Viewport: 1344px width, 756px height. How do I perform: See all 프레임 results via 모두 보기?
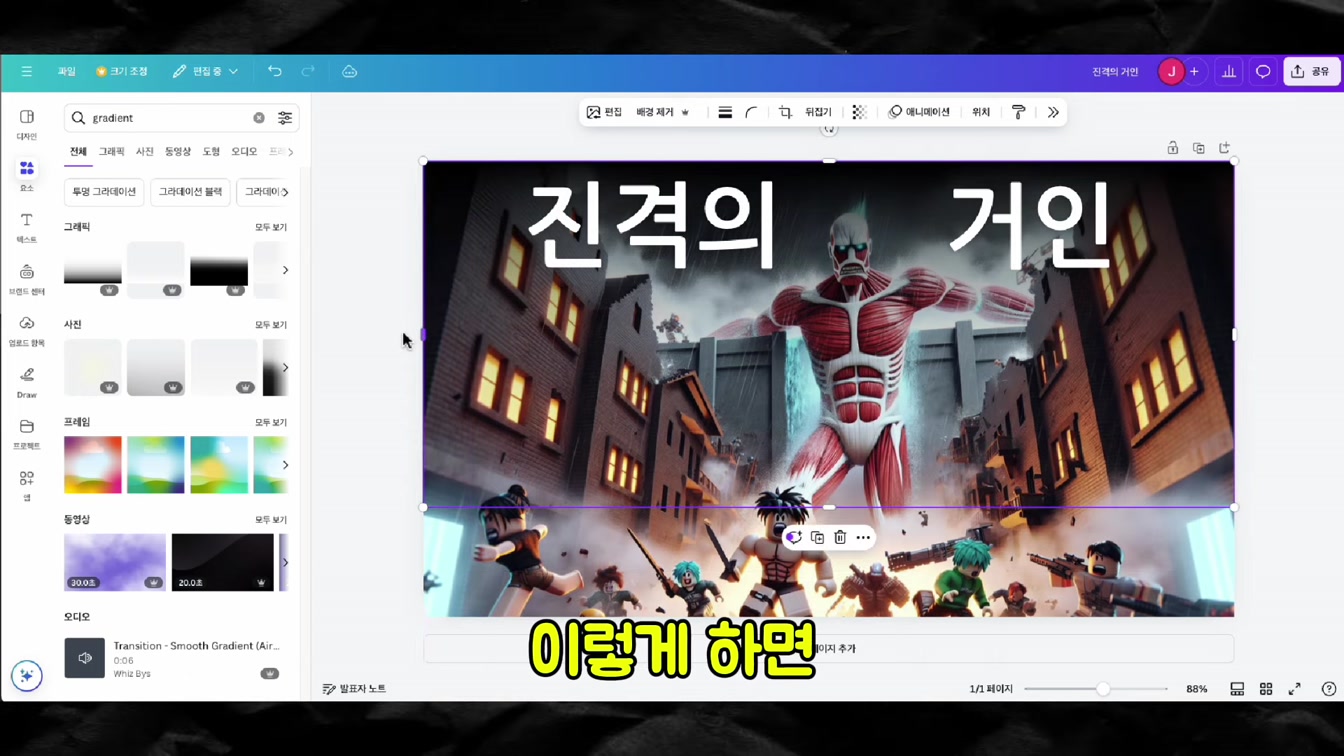click(x=270, y=423)
